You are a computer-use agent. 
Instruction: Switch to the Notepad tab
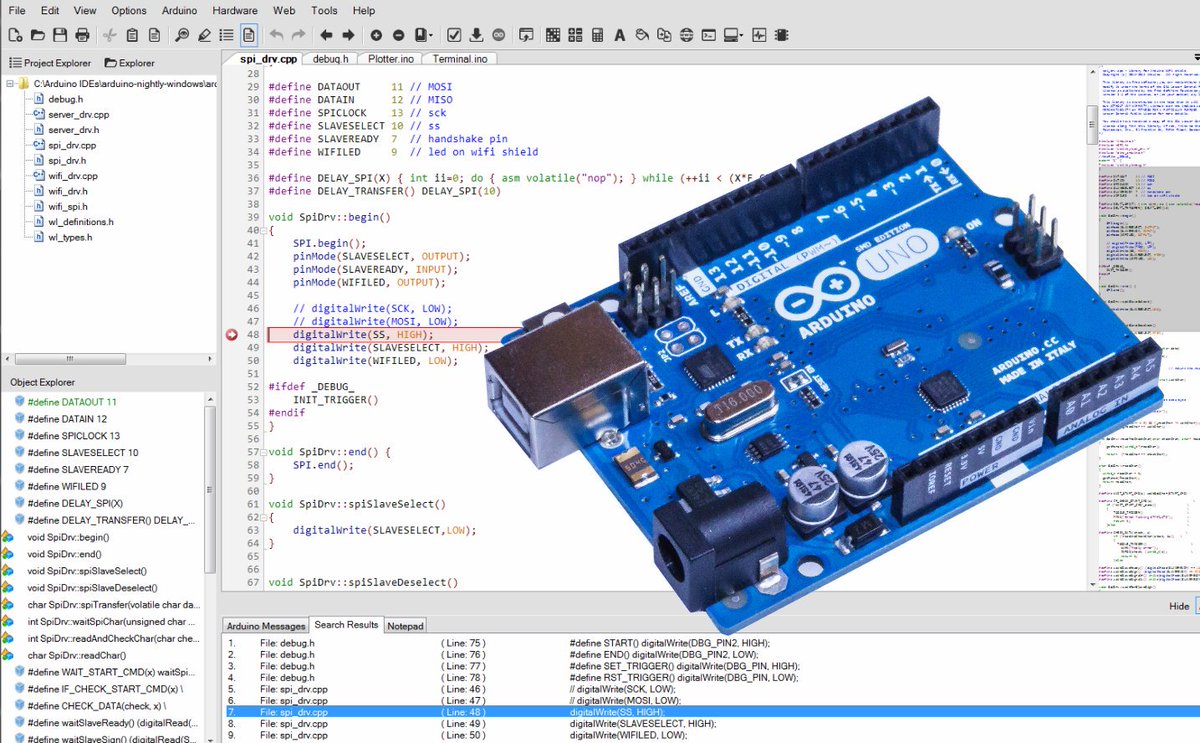tap(405, 626)
